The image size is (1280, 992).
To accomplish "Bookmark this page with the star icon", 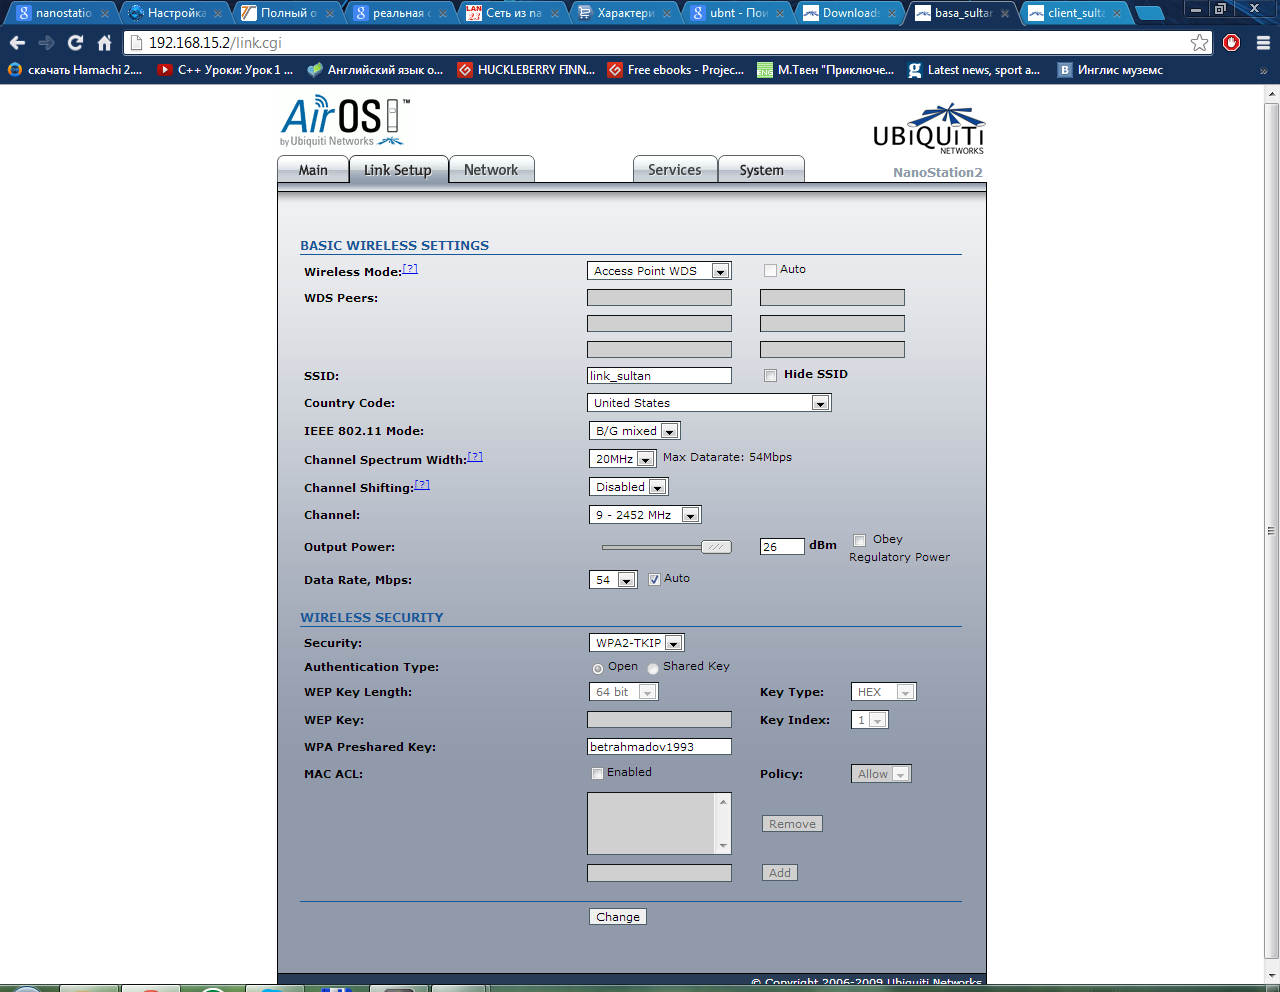I will point(1199,43).
